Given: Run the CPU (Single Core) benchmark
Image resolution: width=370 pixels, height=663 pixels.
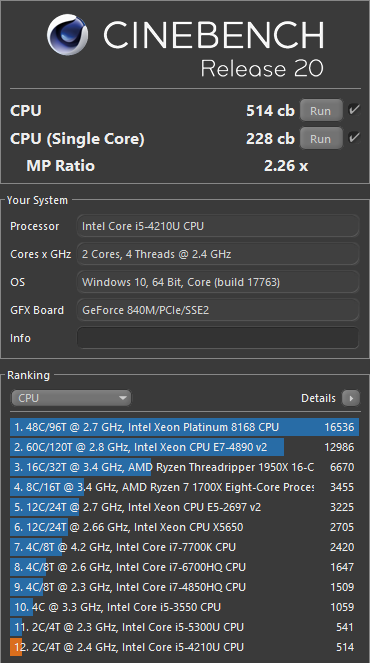Looking at the screenshot, I should point(321,138).
